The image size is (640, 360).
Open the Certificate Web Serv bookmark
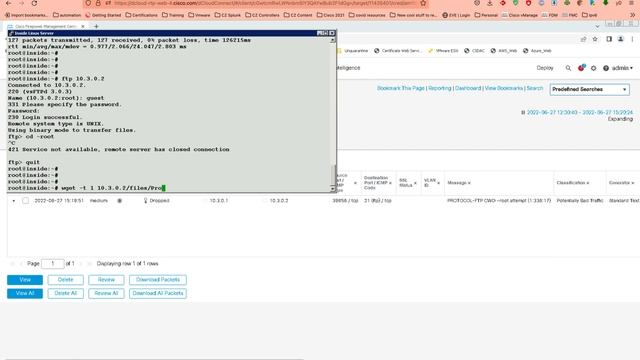pos(397,51)
